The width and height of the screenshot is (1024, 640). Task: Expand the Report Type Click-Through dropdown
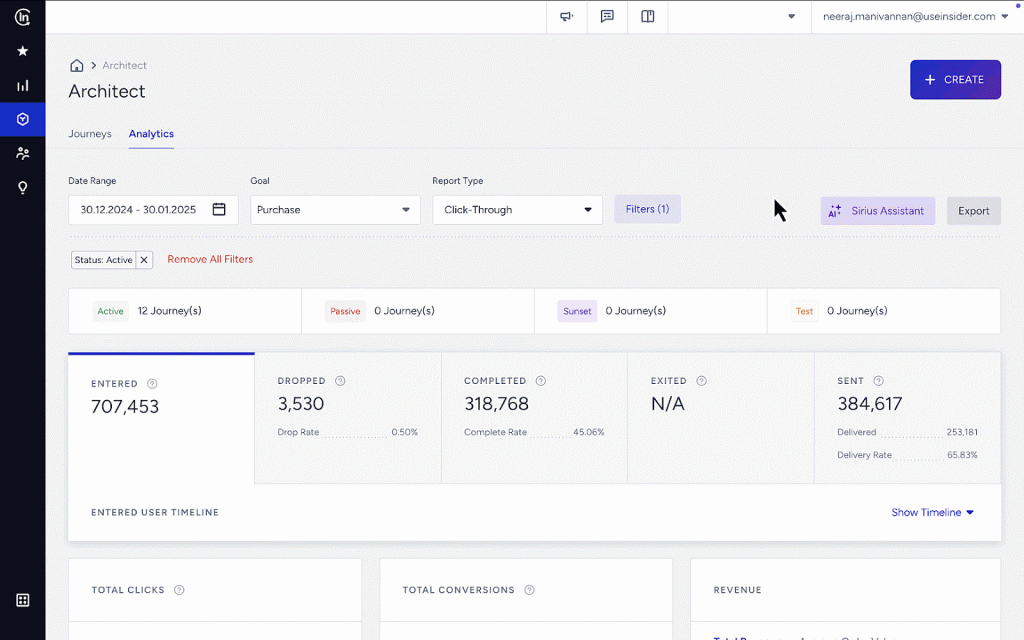[x=517, y=210]
